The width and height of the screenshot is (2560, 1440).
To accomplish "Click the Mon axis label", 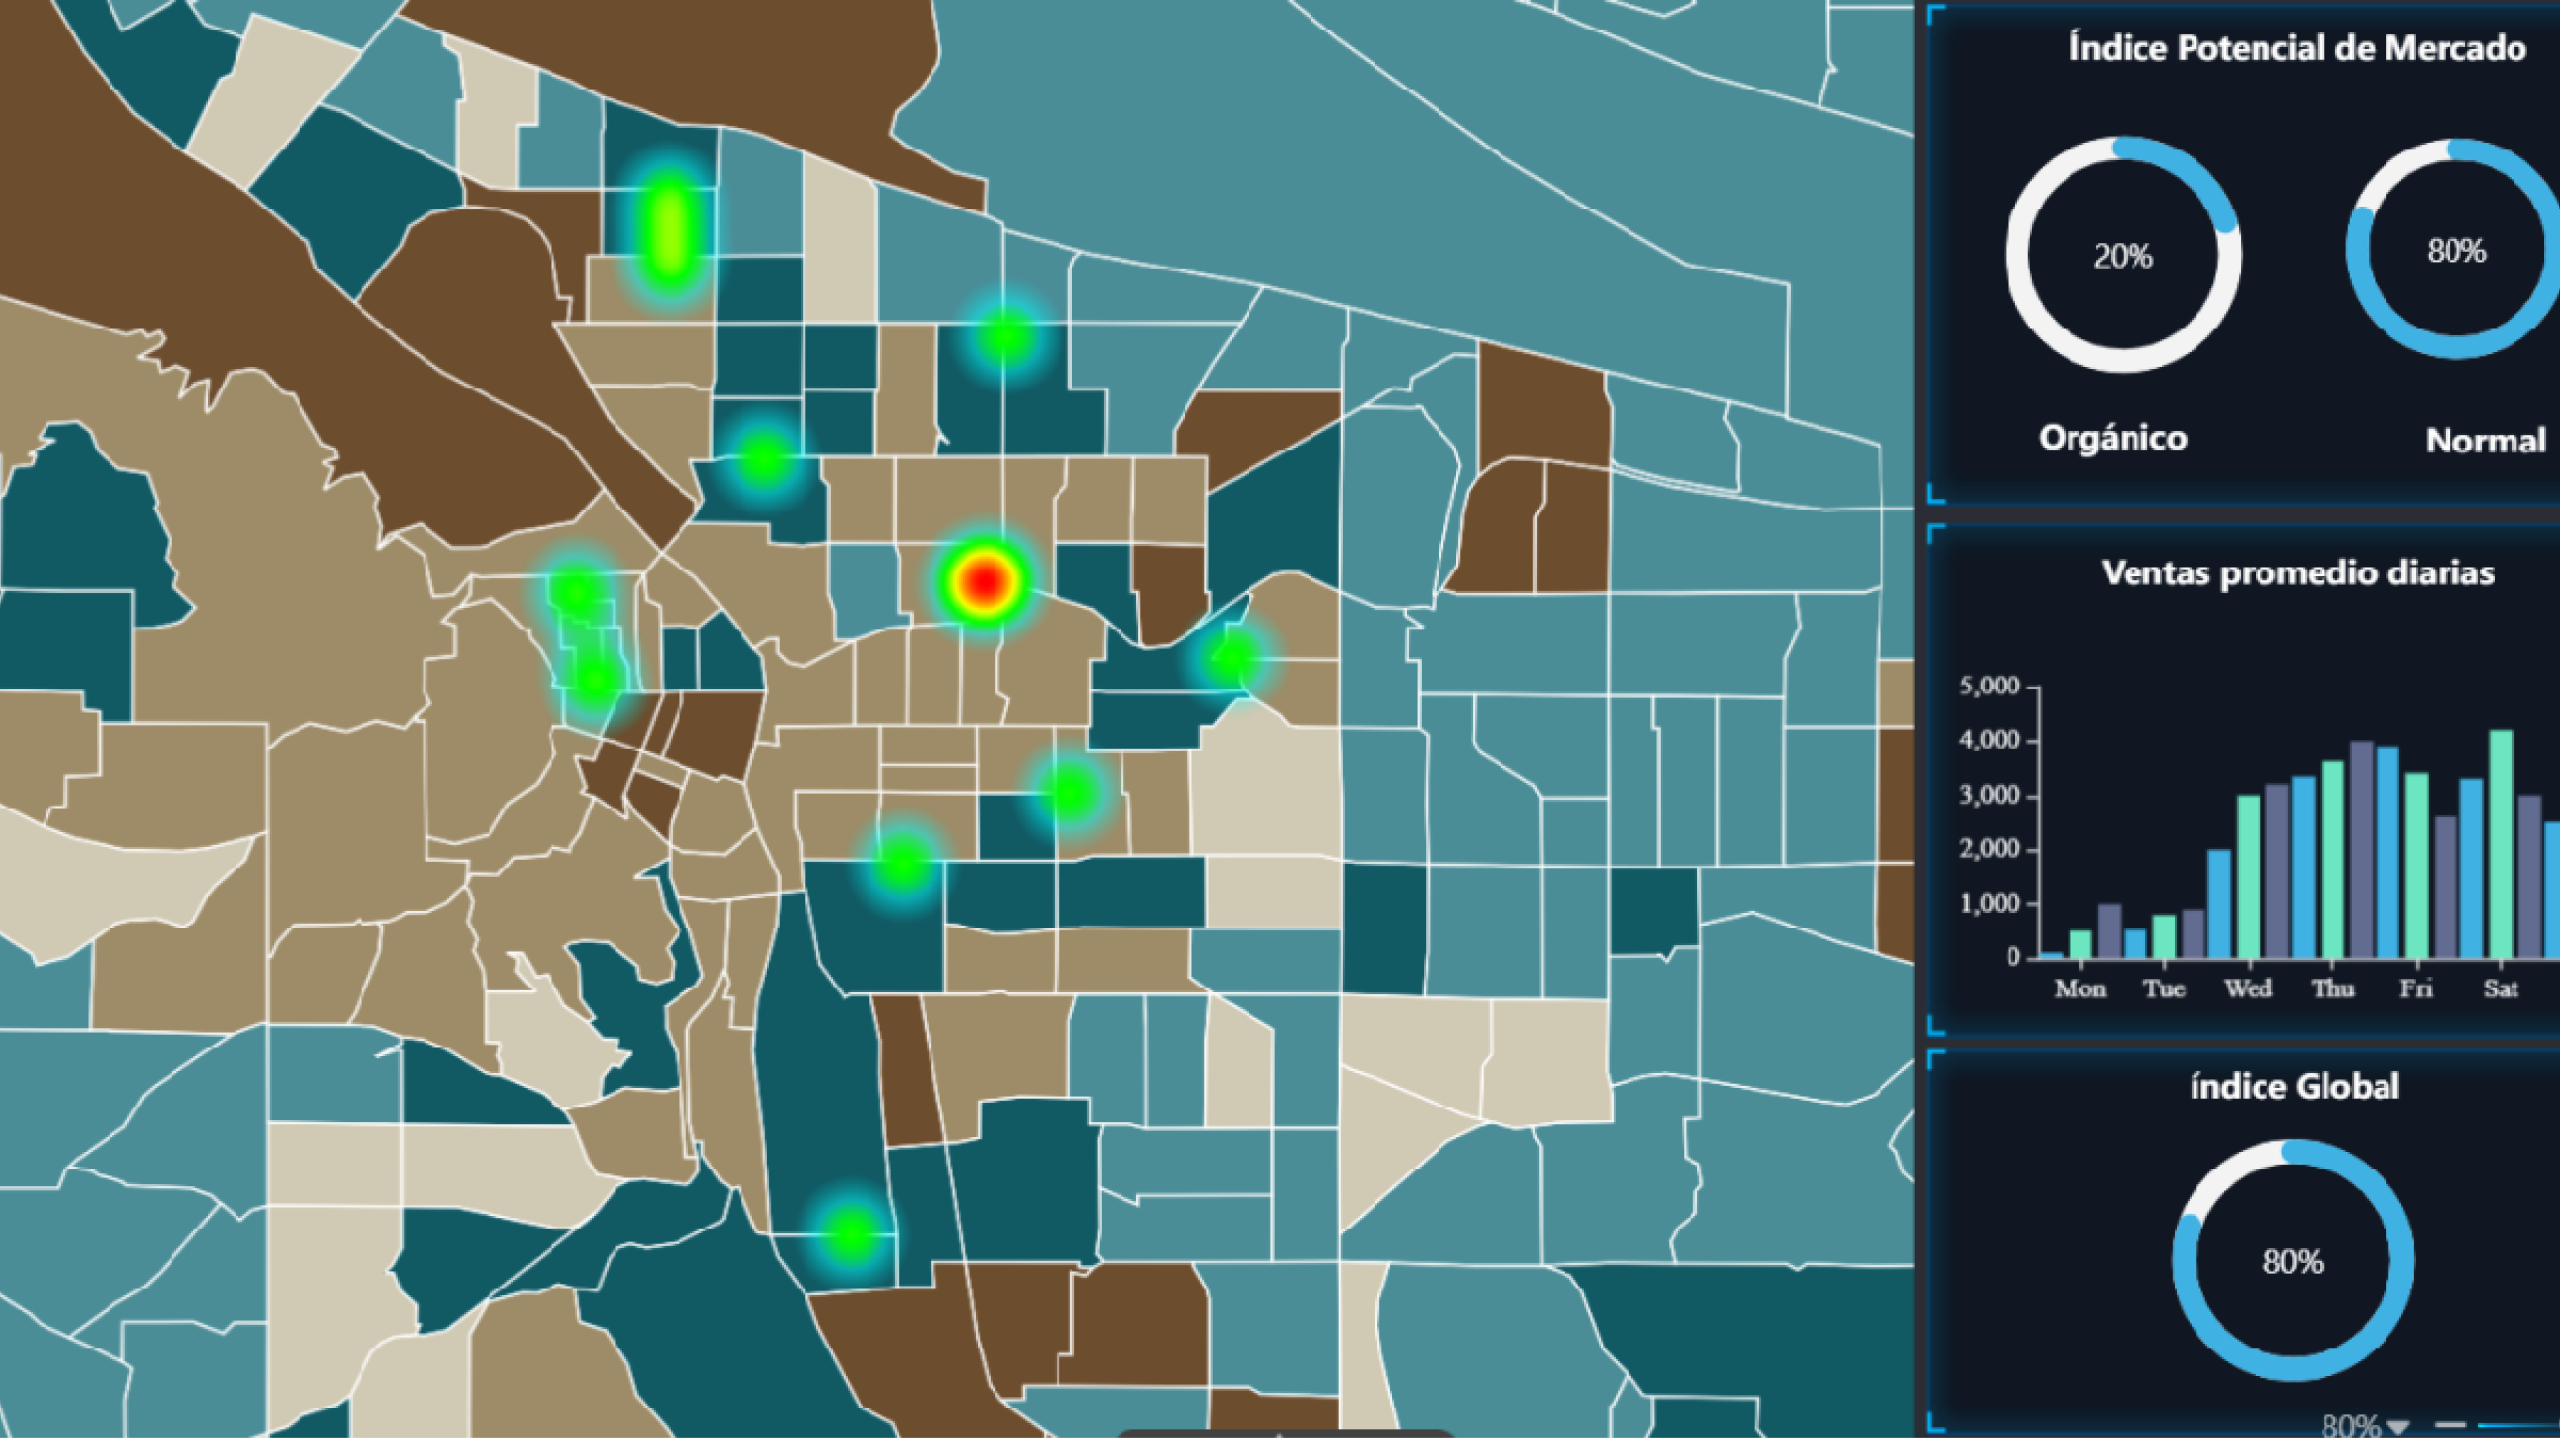I will [2080, 989].
